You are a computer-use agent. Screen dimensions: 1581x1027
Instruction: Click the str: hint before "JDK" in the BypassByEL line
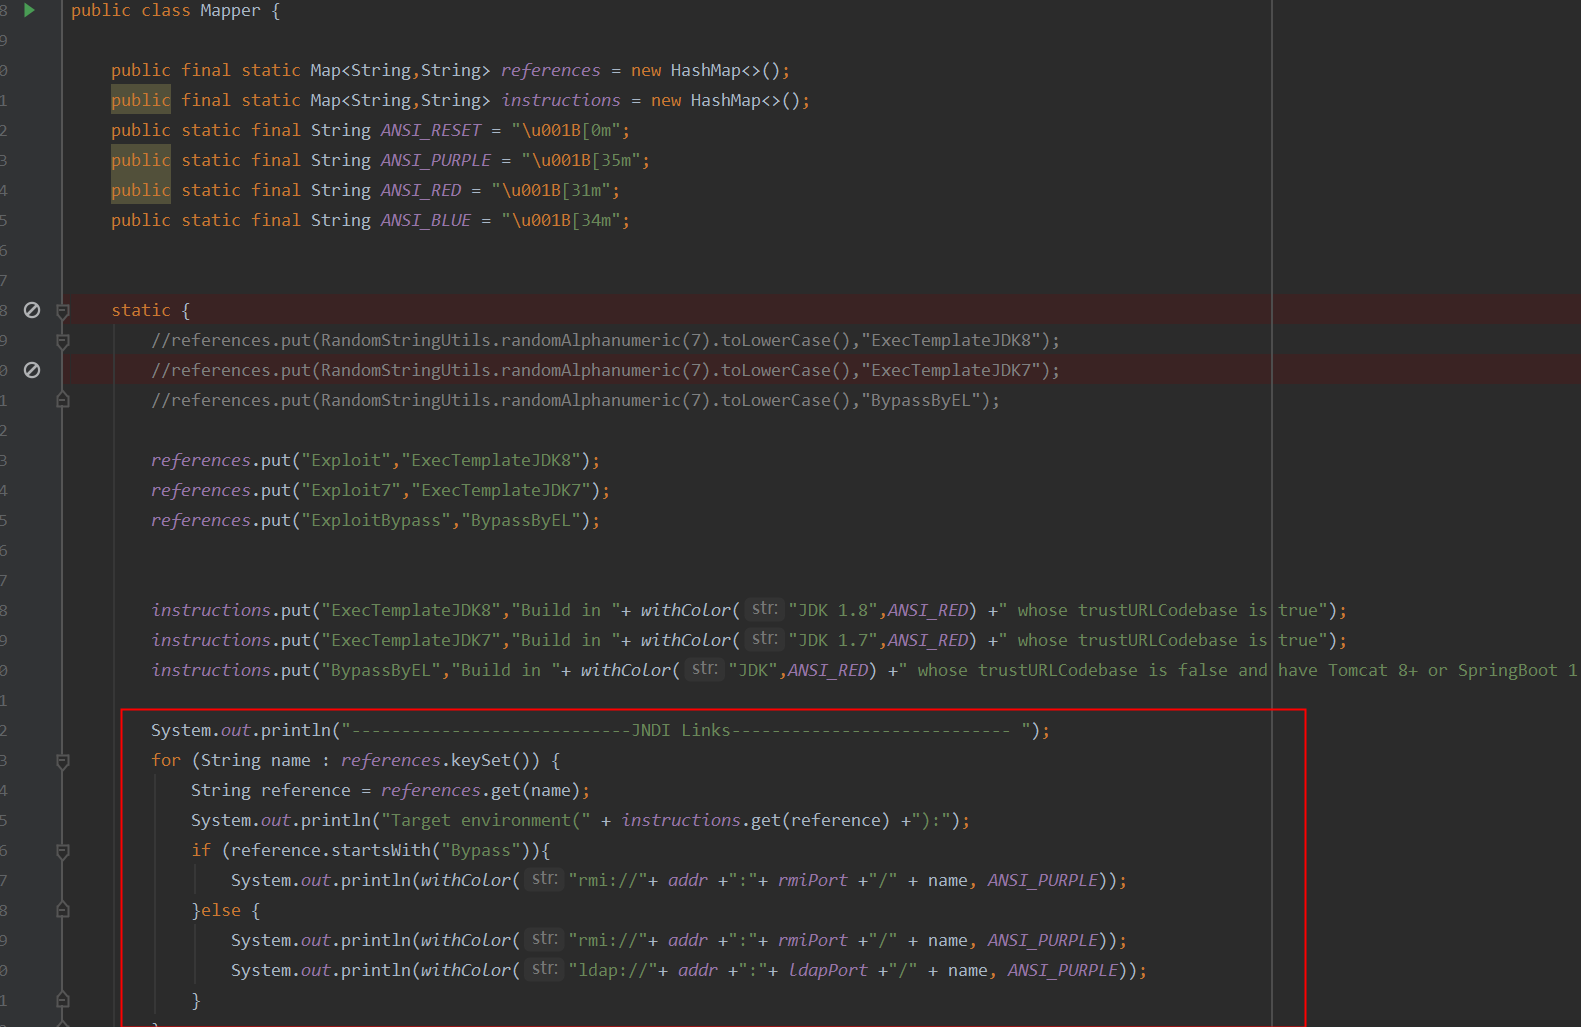pyautogui.click(x=705, y=669)
